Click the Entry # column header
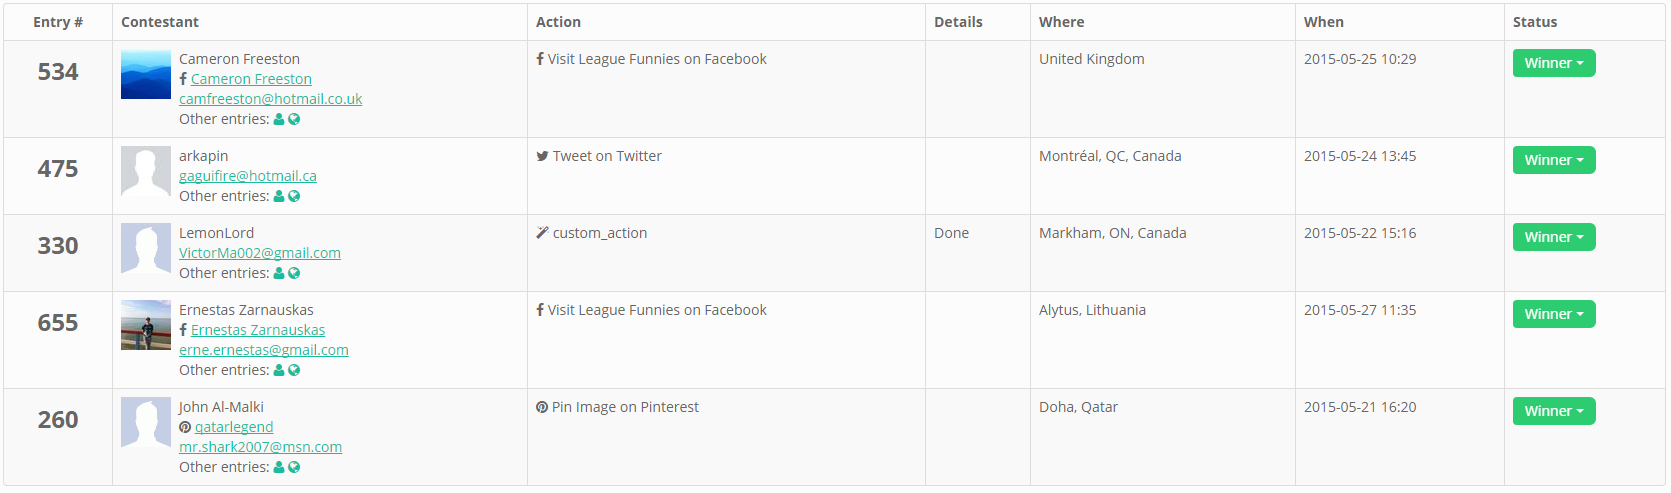 click(58, 22)
